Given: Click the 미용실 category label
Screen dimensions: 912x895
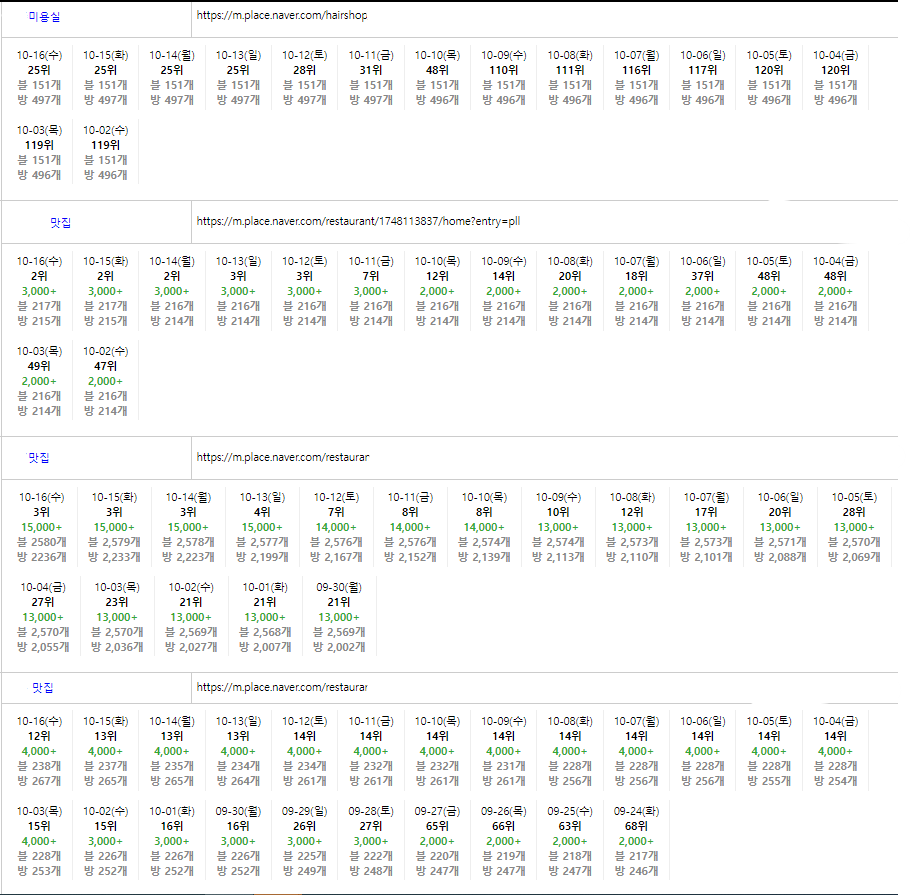Looking at the screenshot, I should coord(43,17).
